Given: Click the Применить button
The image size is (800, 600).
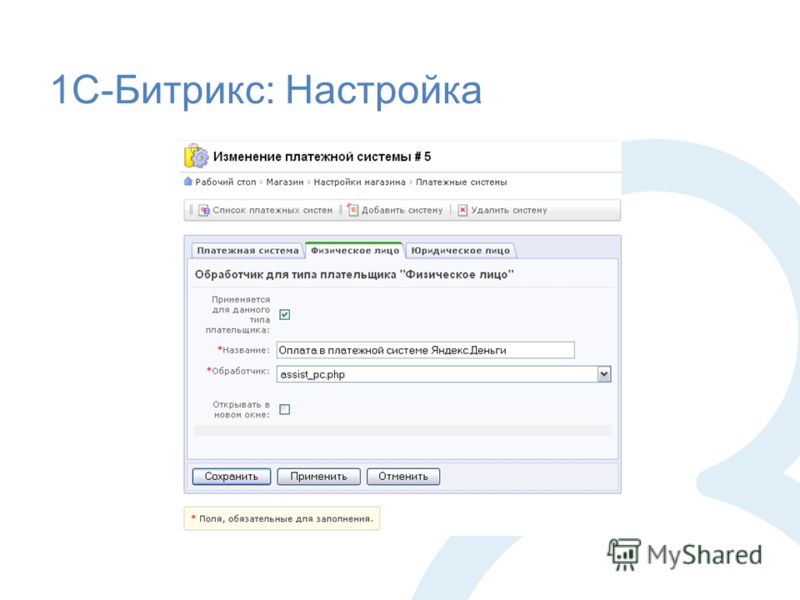Looking at the screenshot, I should pos(318,477).
